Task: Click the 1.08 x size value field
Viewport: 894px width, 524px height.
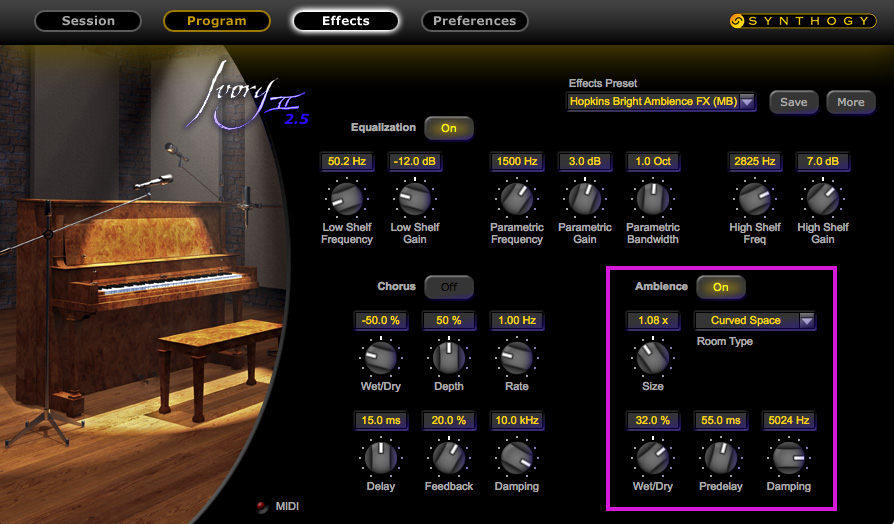Action: click(653, 320)
